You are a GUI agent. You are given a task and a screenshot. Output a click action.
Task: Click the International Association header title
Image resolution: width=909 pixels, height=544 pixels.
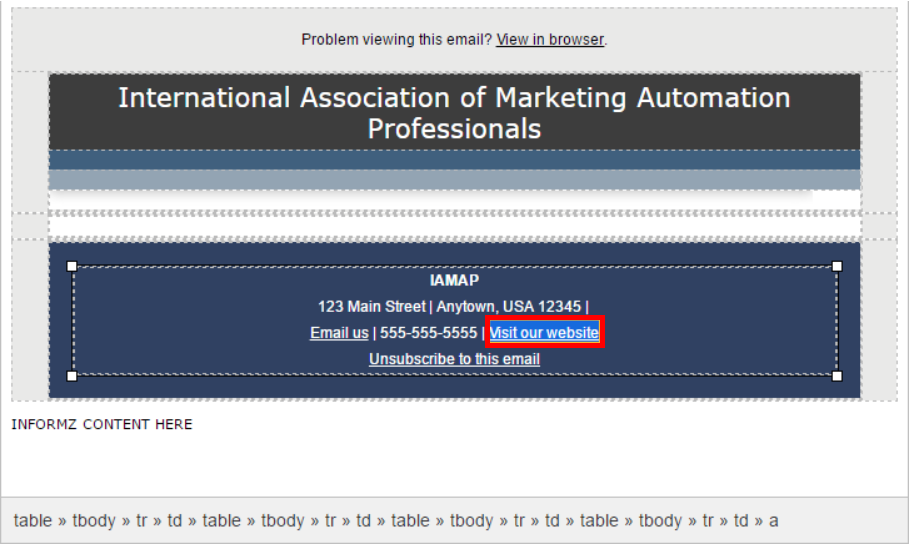tap(454, 113)
